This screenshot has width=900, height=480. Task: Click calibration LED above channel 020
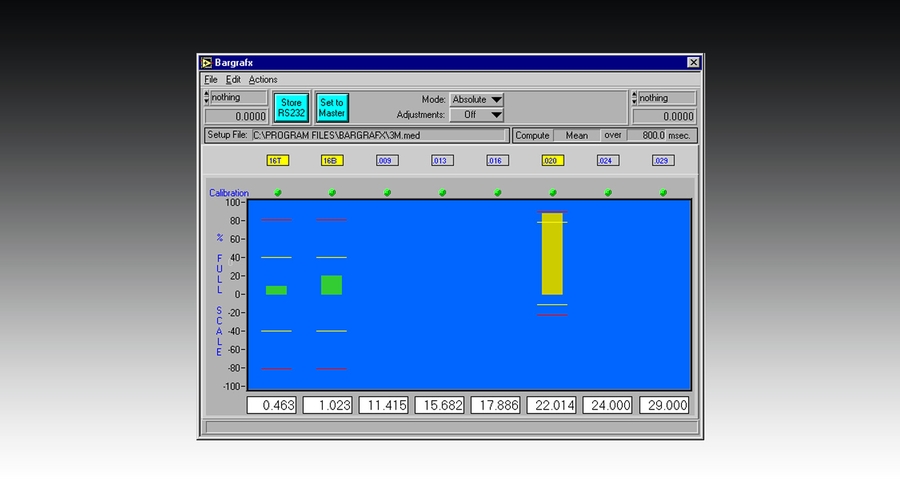(x=552, y=192)
